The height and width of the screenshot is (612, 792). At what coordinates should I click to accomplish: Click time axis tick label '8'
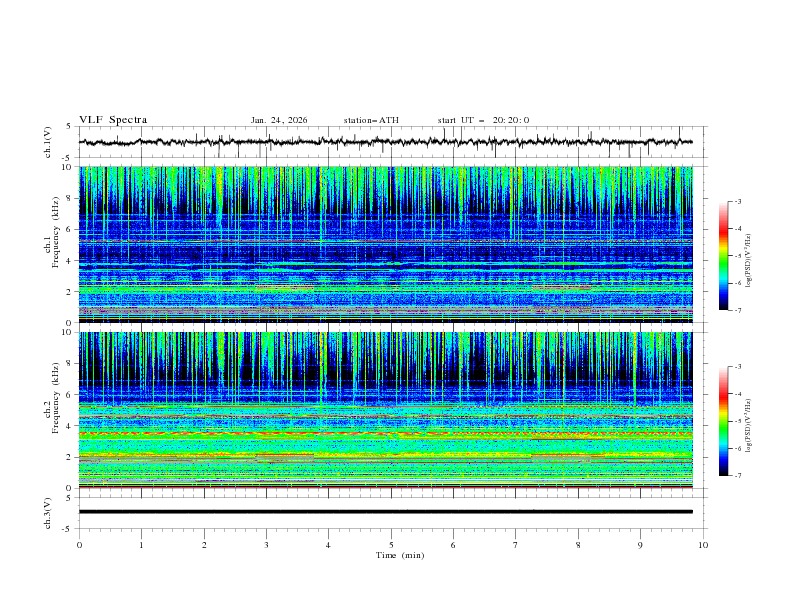click(578, 545)
